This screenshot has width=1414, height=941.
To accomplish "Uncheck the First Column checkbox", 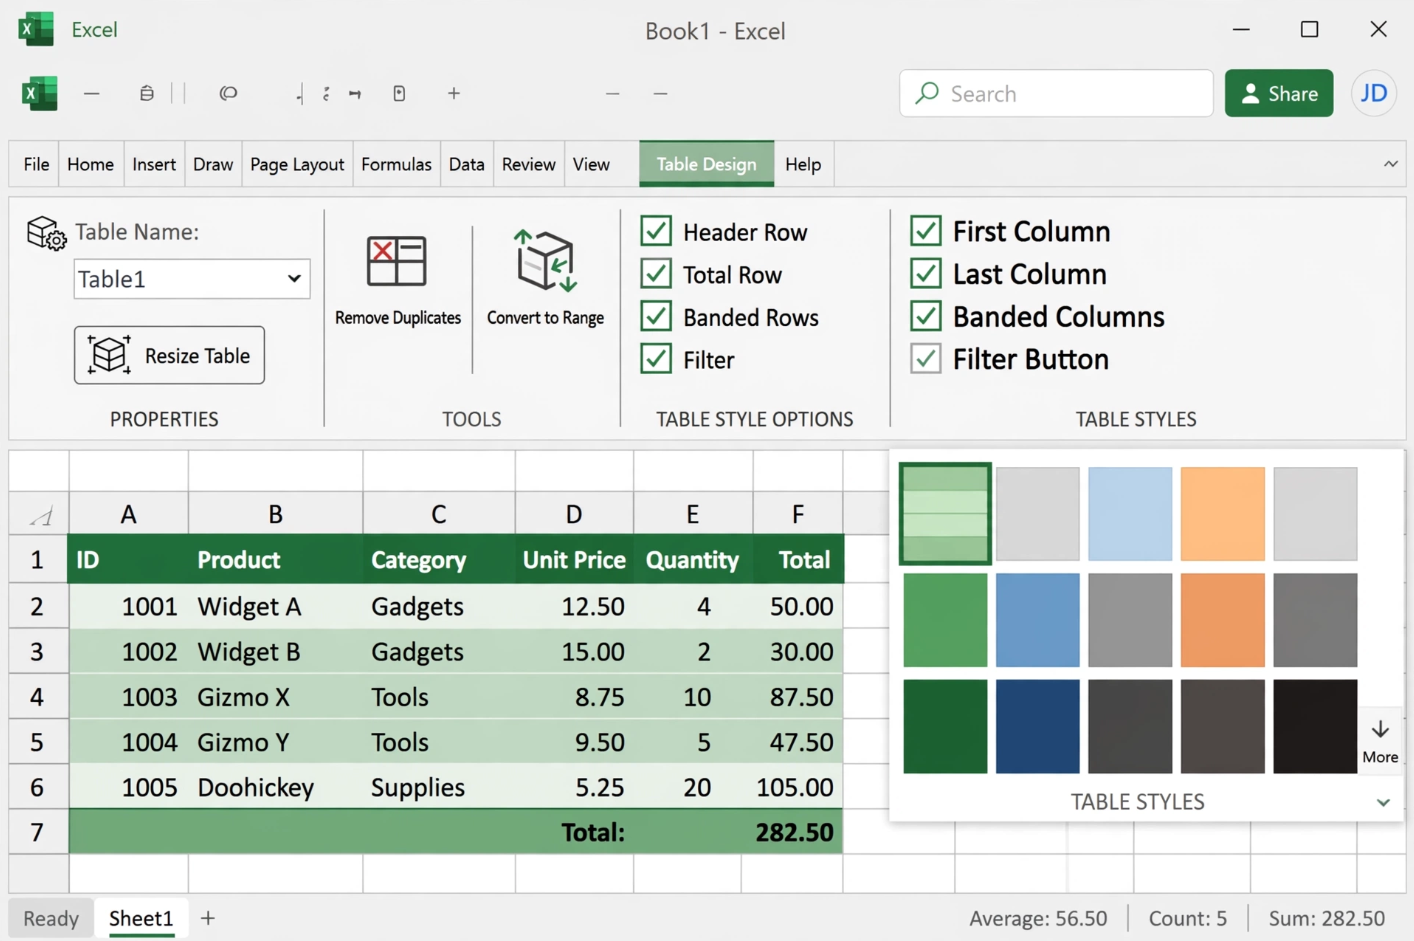I will click(x=926, y=231).
